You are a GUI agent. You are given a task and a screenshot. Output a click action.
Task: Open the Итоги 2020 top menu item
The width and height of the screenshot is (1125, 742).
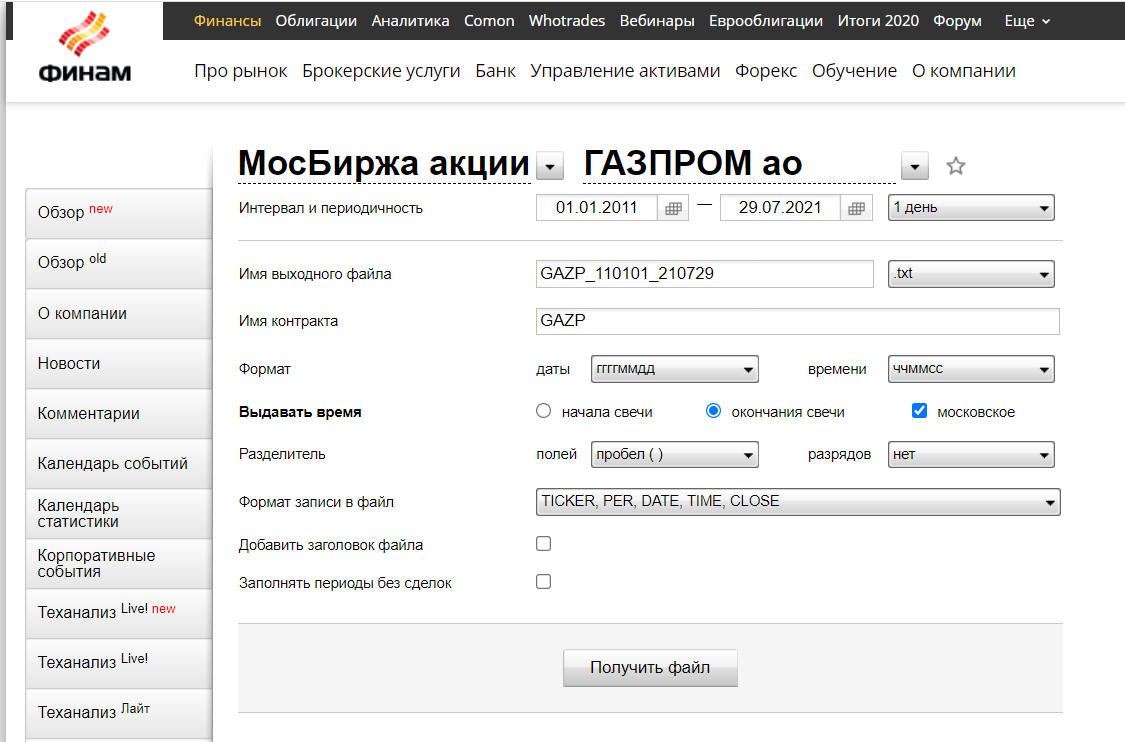[878, 21]
